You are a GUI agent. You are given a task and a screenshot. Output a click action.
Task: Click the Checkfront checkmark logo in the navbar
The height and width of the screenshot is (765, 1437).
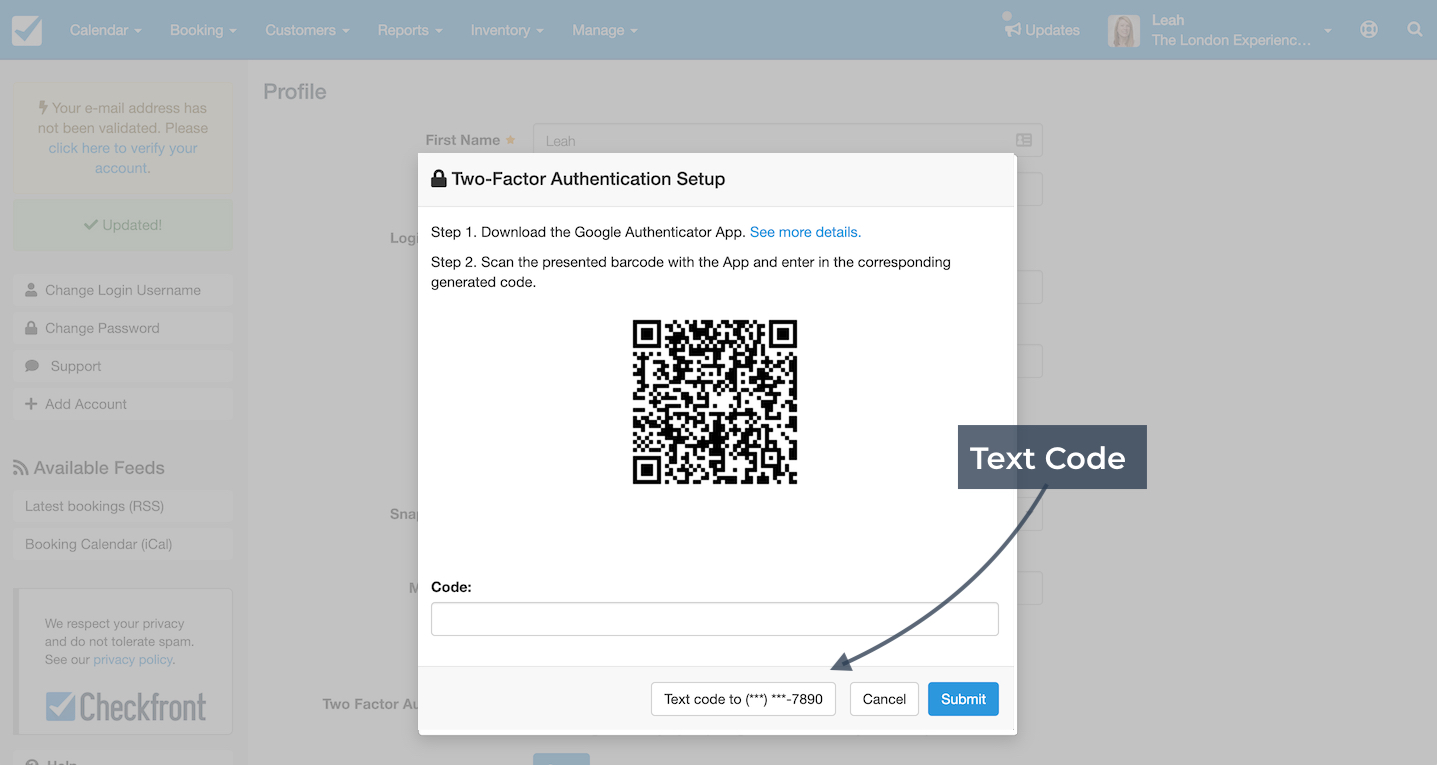(x=27, y=30)
